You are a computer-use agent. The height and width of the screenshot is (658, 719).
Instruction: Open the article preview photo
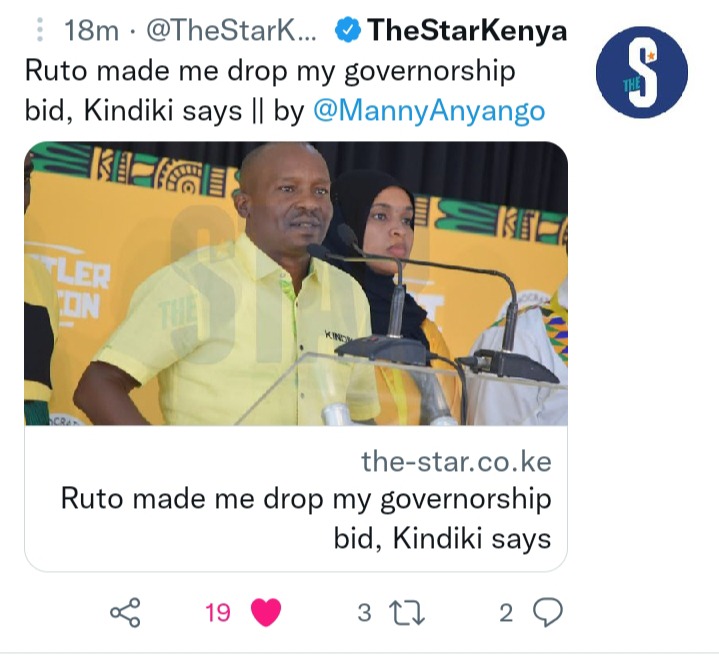(296, 283)
